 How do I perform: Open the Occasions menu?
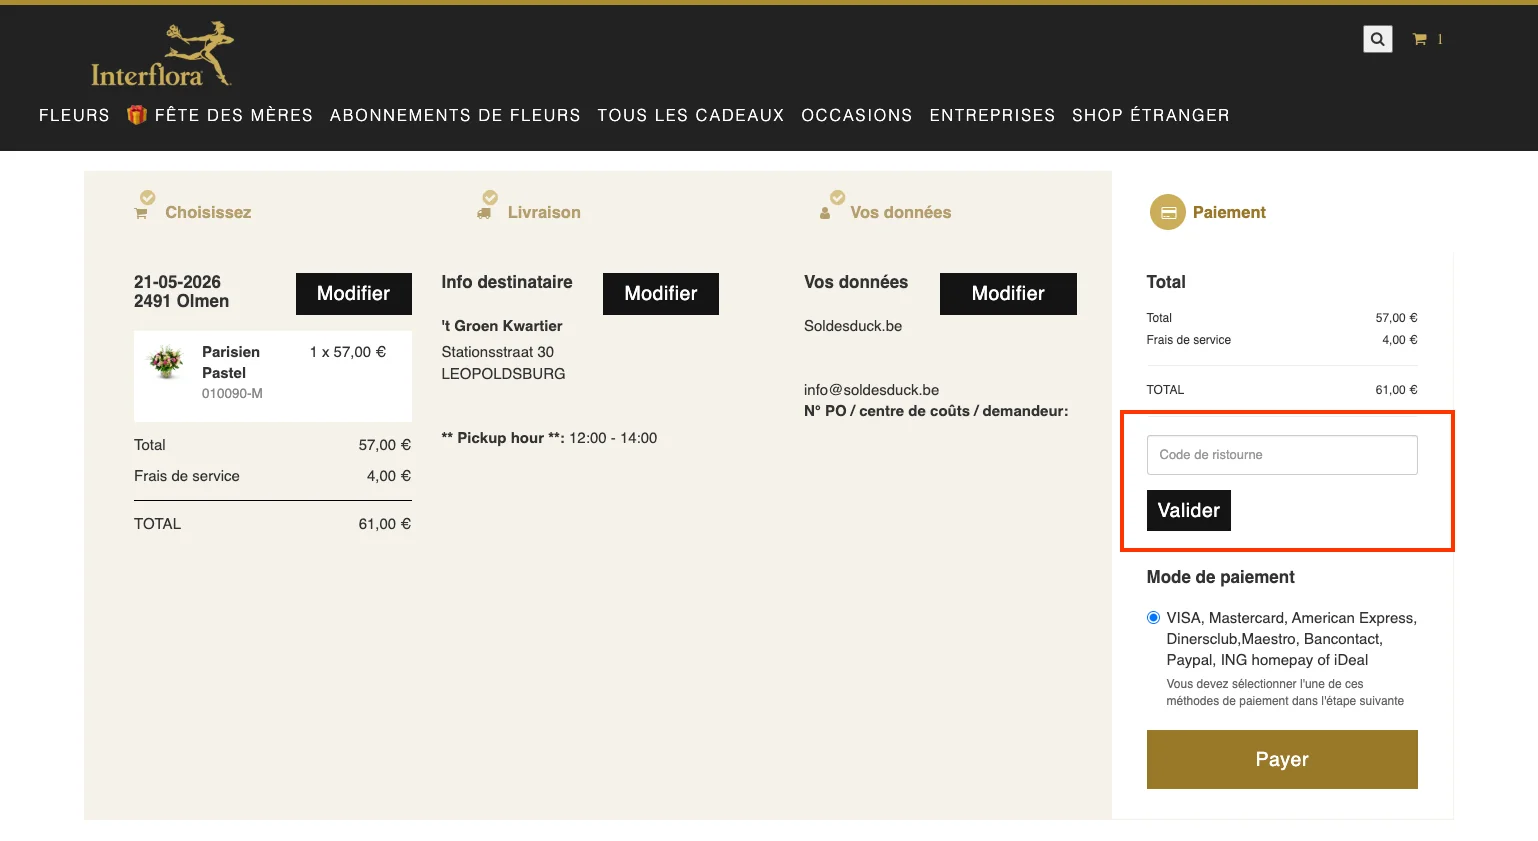[857, 115]
